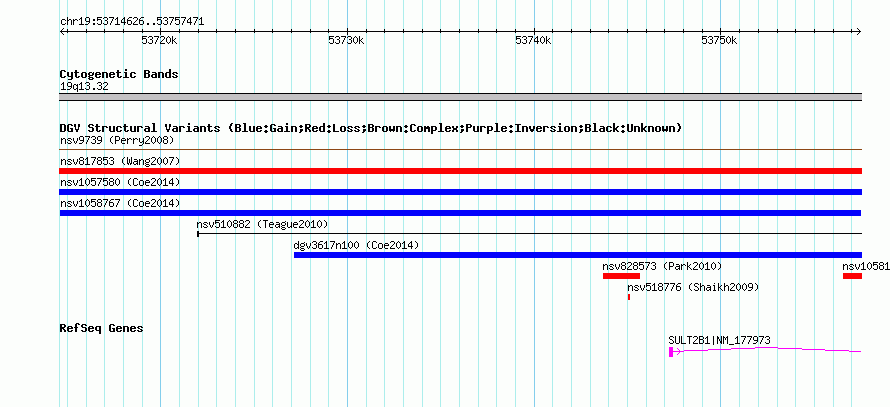Click the black nsv510882 variant line
The image size is (890, 407).
point(530,233)
